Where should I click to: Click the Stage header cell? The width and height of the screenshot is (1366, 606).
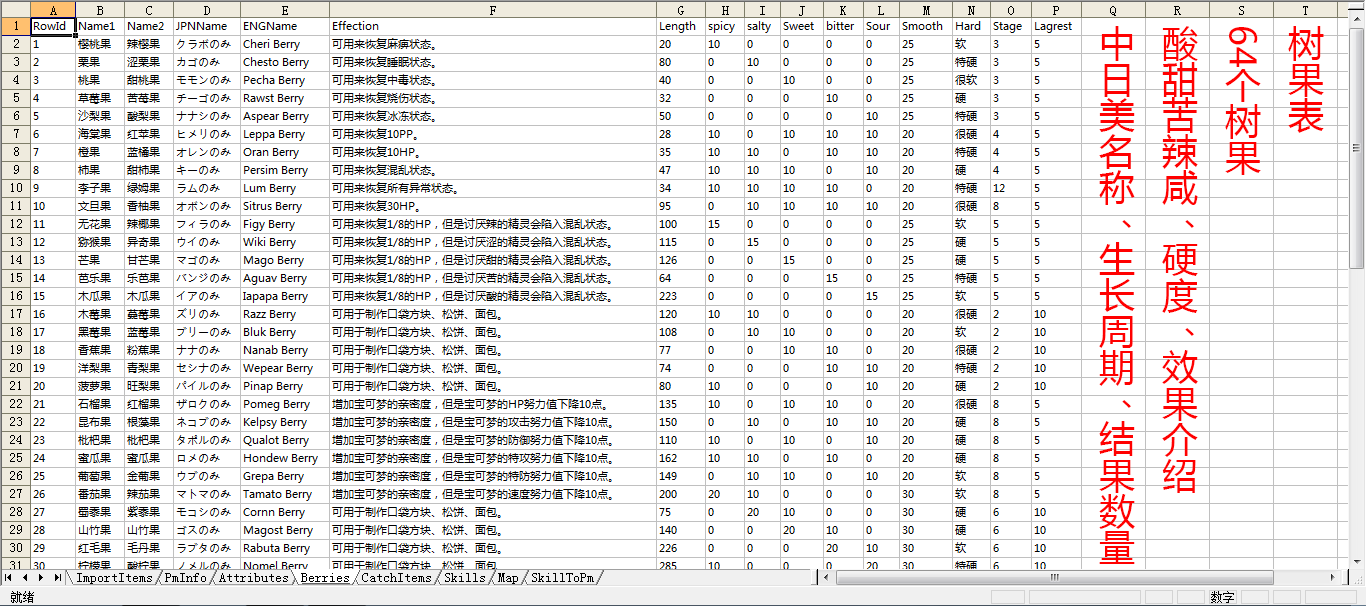[x=1010, y=26]
